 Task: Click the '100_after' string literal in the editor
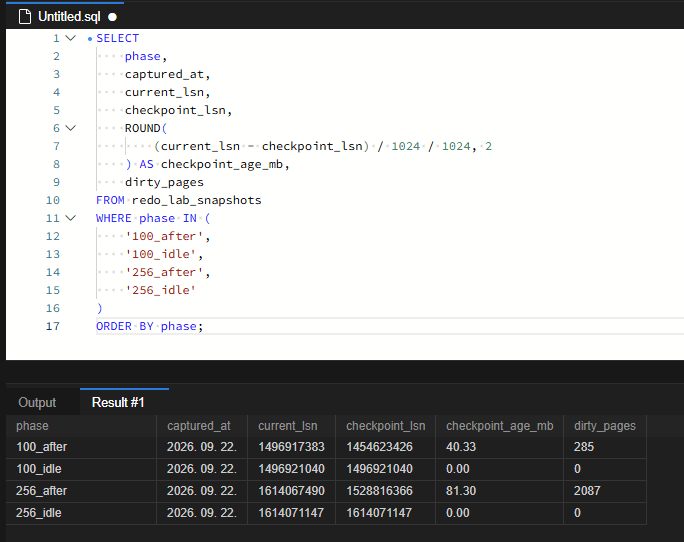pos(164,236)
